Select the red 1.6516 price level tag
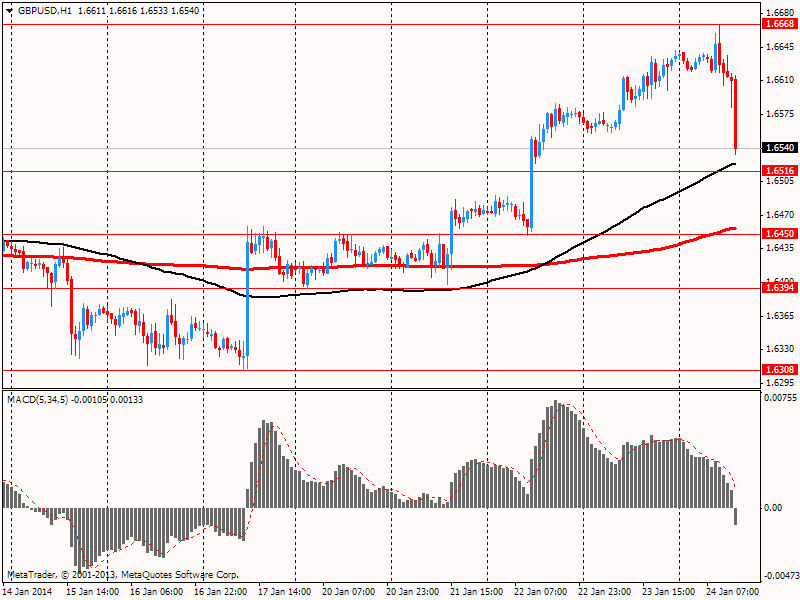 (779, 171)
